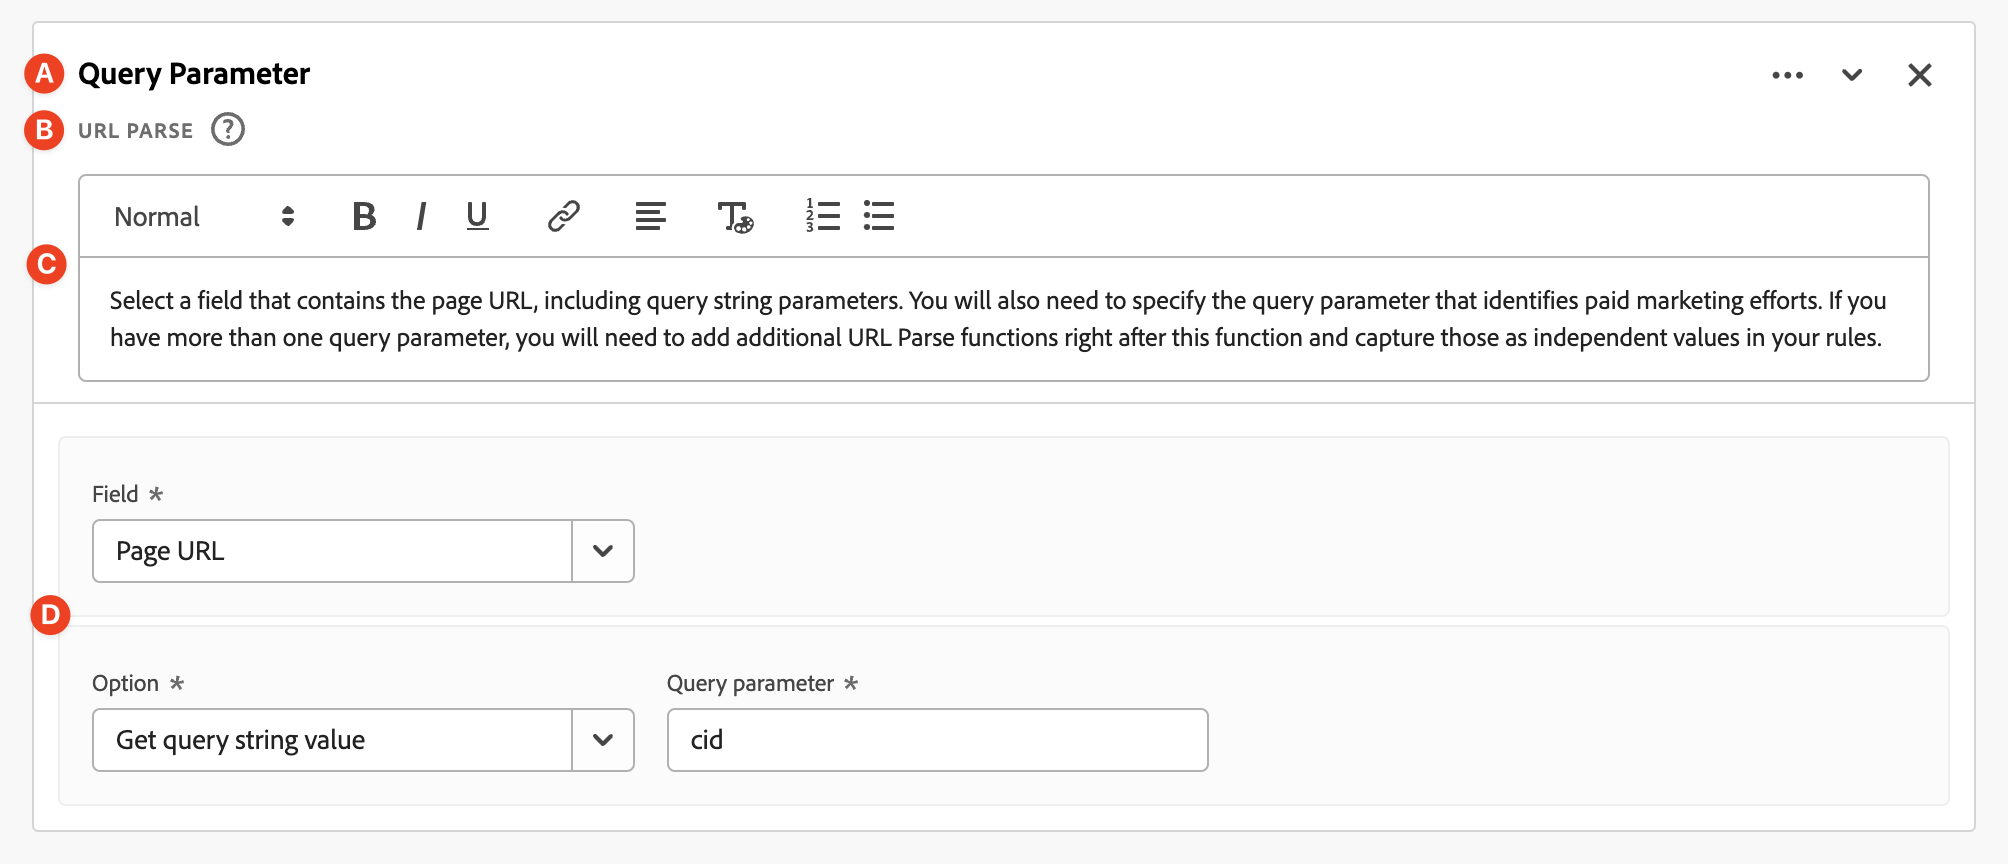Open URL Parse help tooltip
Screen dimensions: 2008x864
click(228, 130)
